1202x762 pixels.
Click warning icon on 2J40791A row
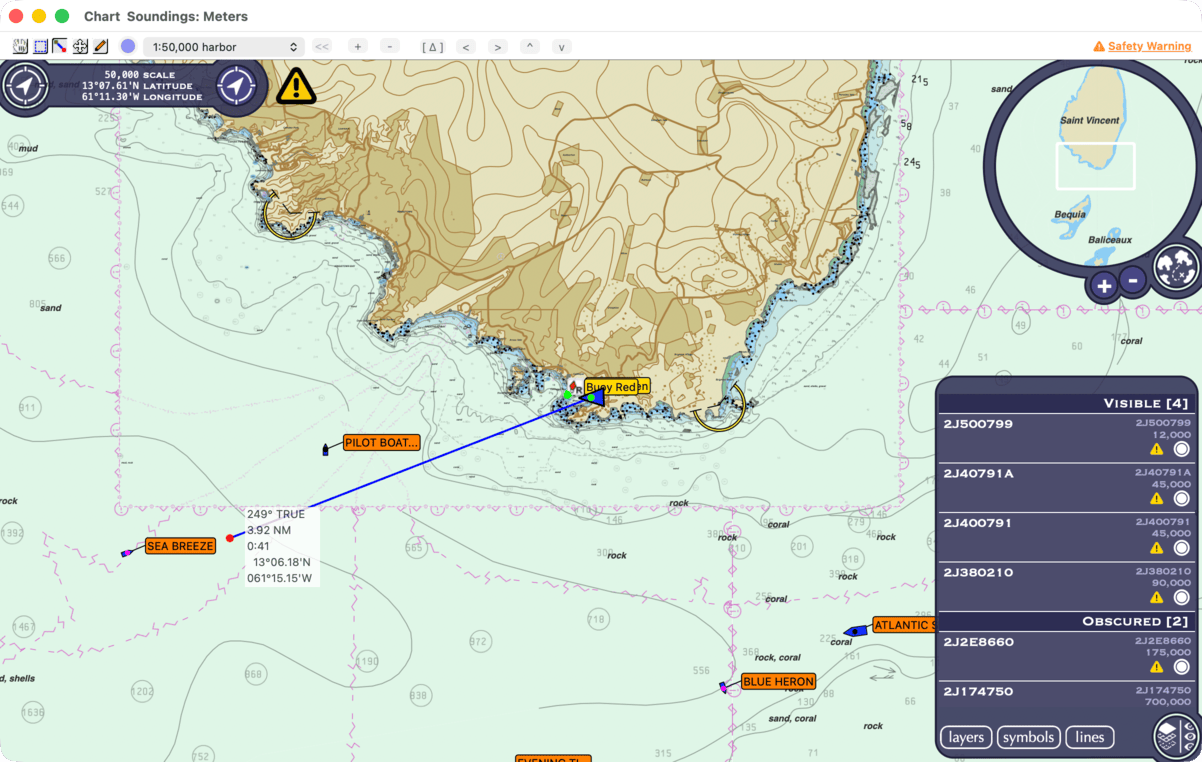[x=1157, y=498]
